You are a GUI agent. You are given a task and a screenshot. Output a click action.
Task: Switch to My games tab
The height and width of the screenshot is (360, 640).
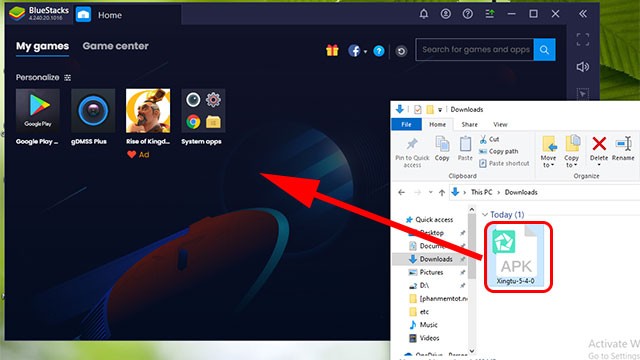pos(42,46)
